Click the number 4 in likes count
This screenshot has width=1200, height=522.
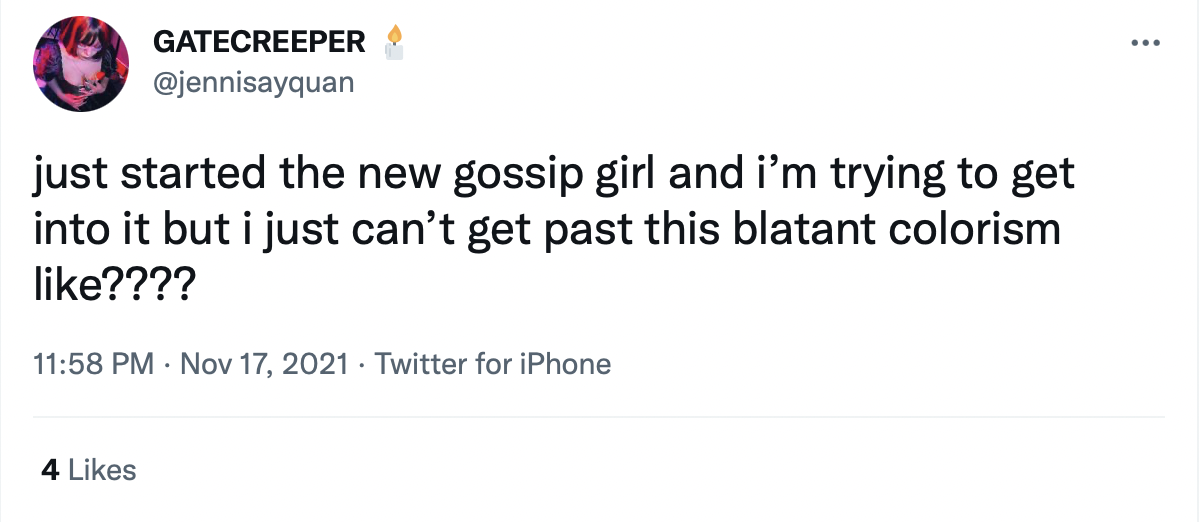pos(49,469)
